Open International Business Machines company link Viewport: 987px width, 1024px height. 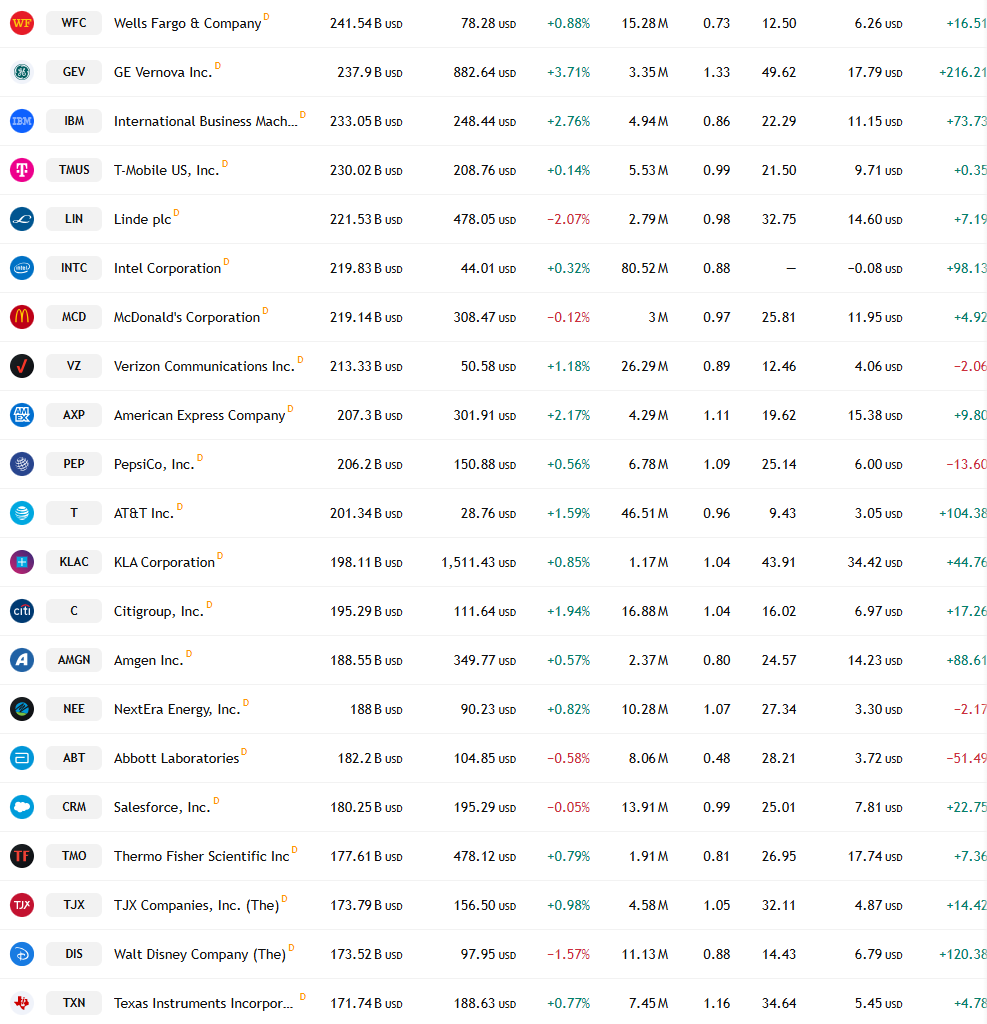(x=205, y=121)
